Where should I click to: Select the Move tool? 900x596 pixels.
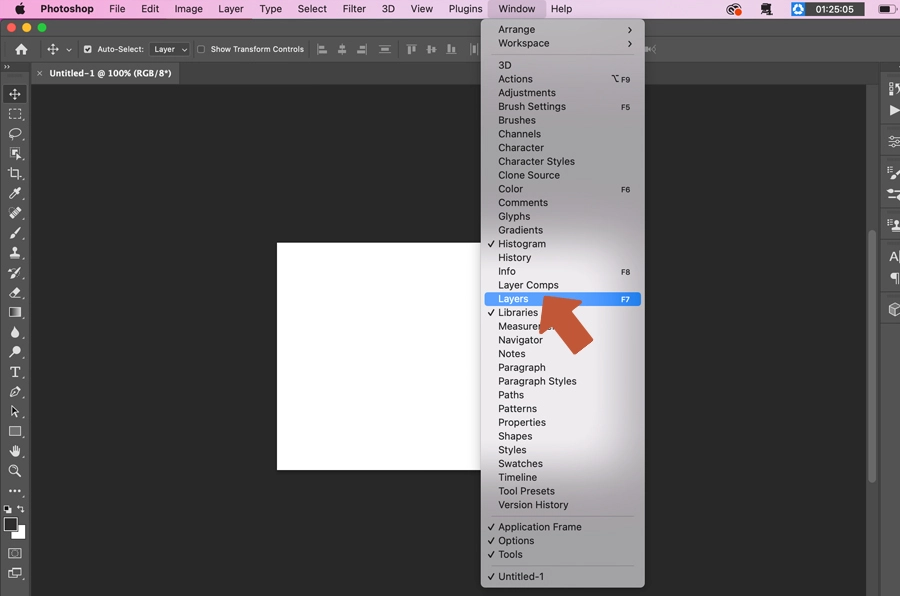(x=15, y=94)
